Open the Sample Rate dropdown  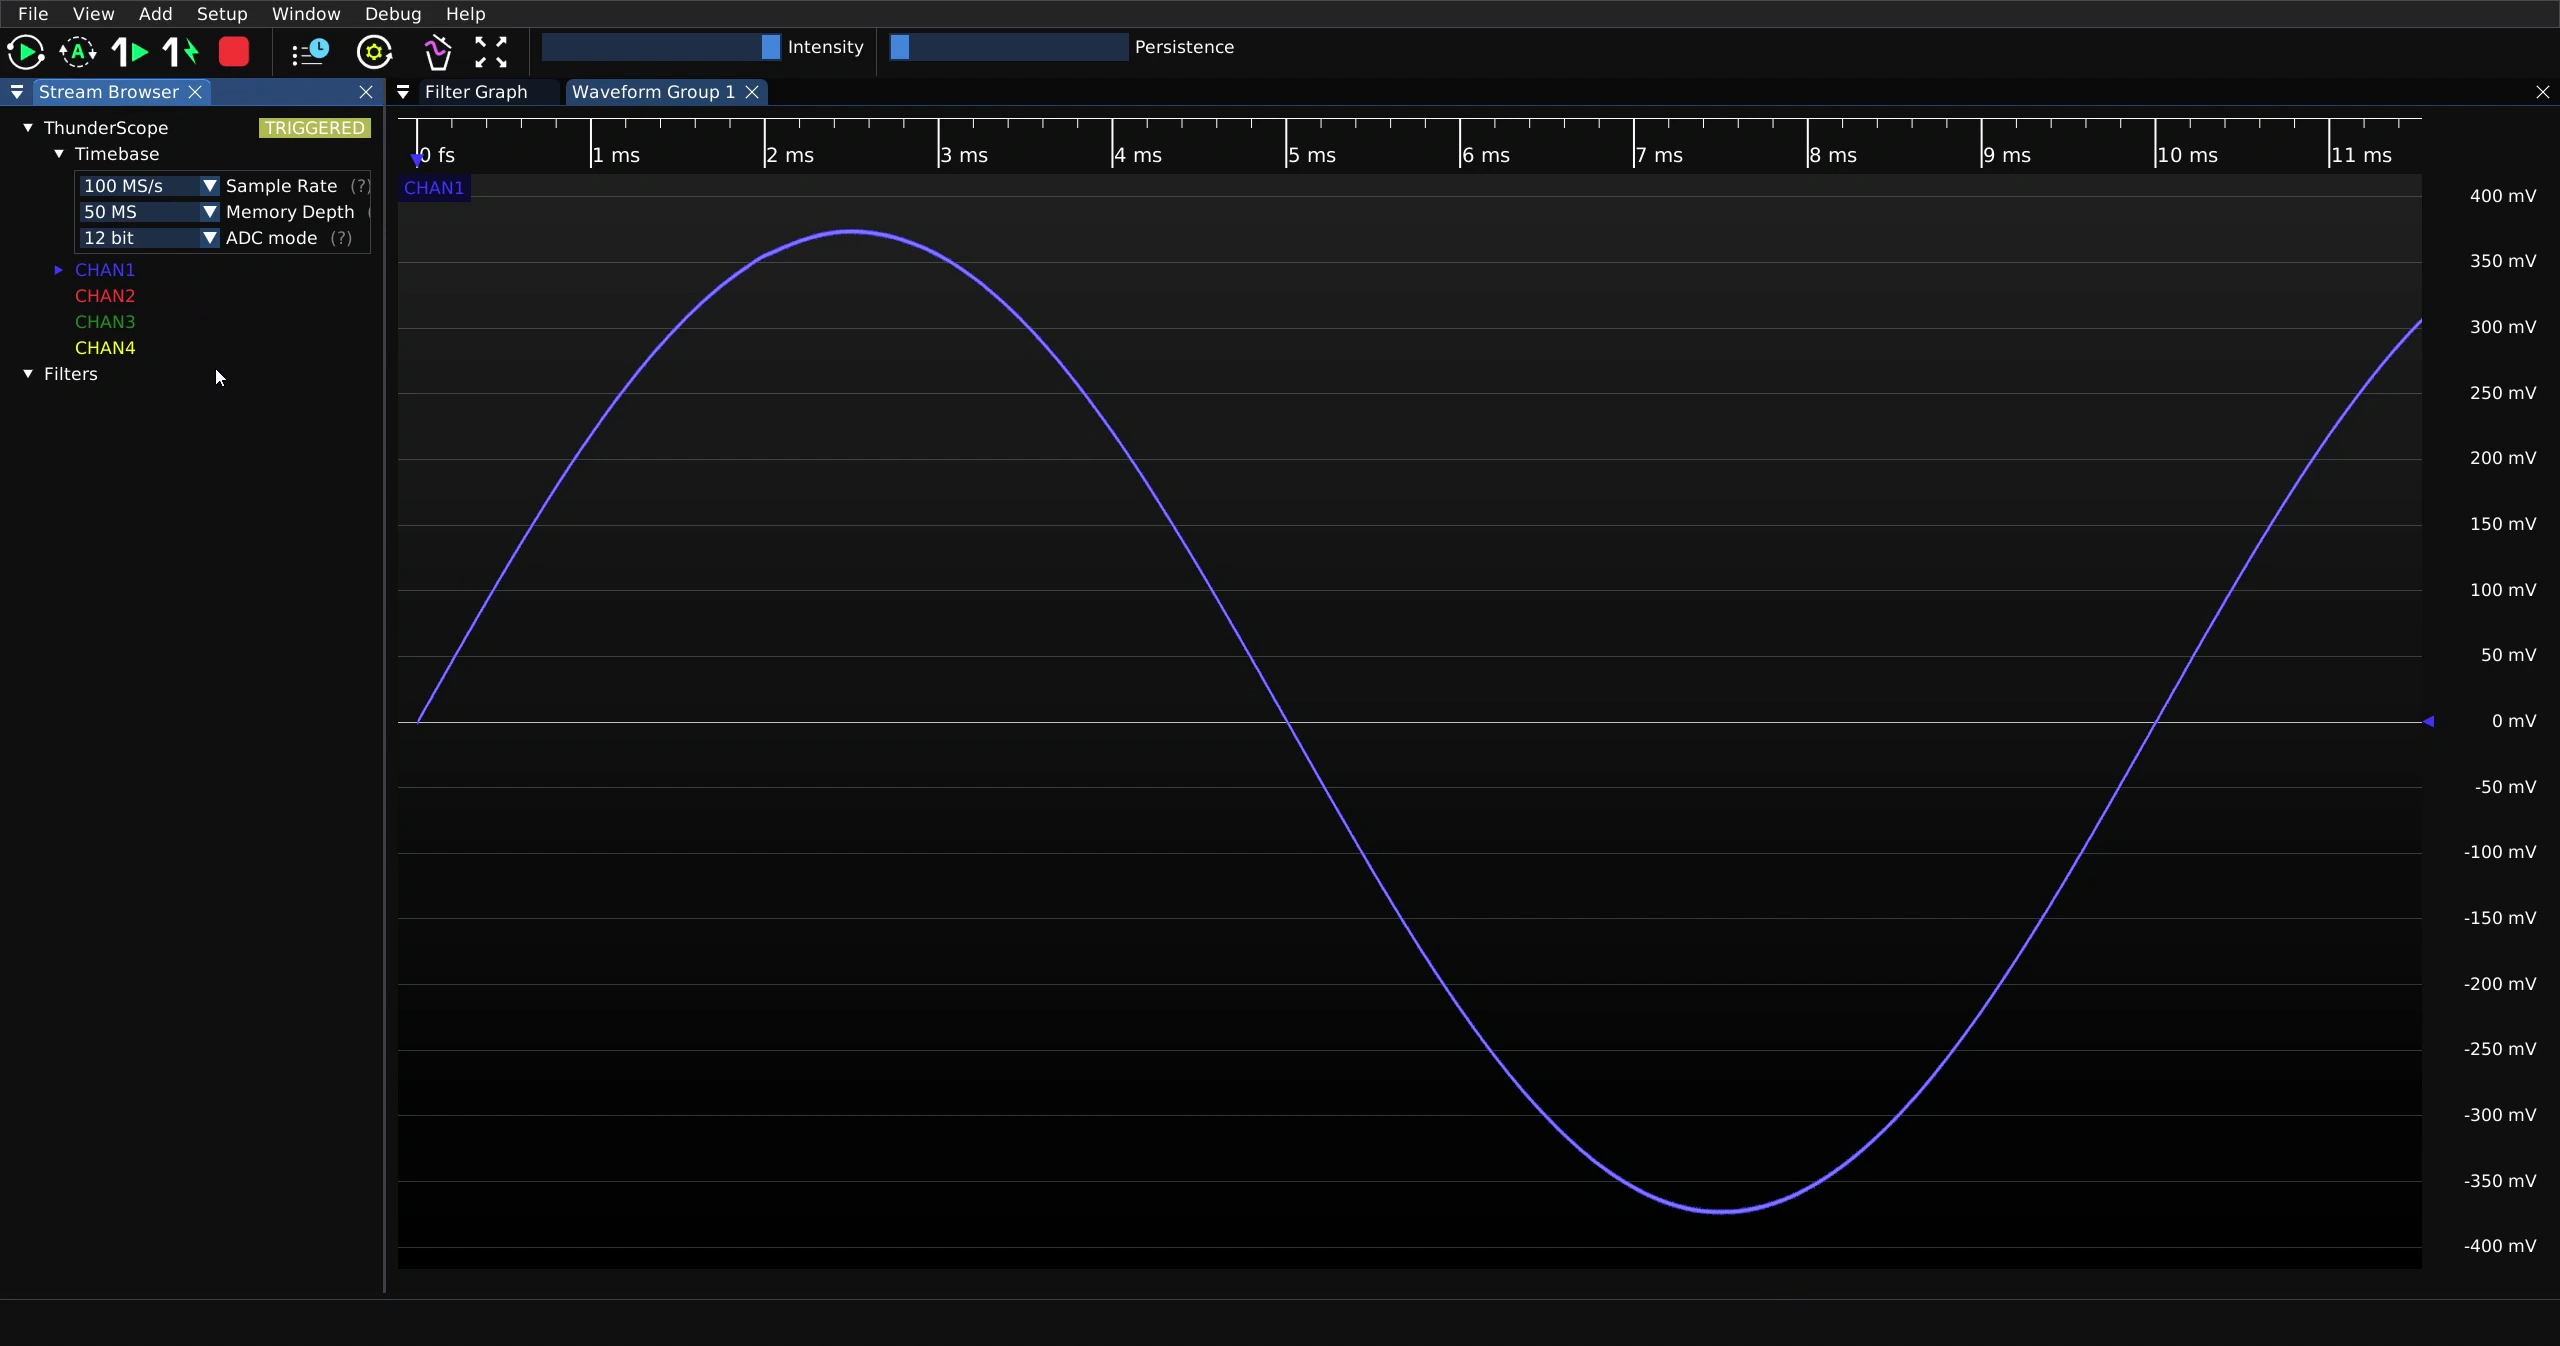tap(148, 186)
